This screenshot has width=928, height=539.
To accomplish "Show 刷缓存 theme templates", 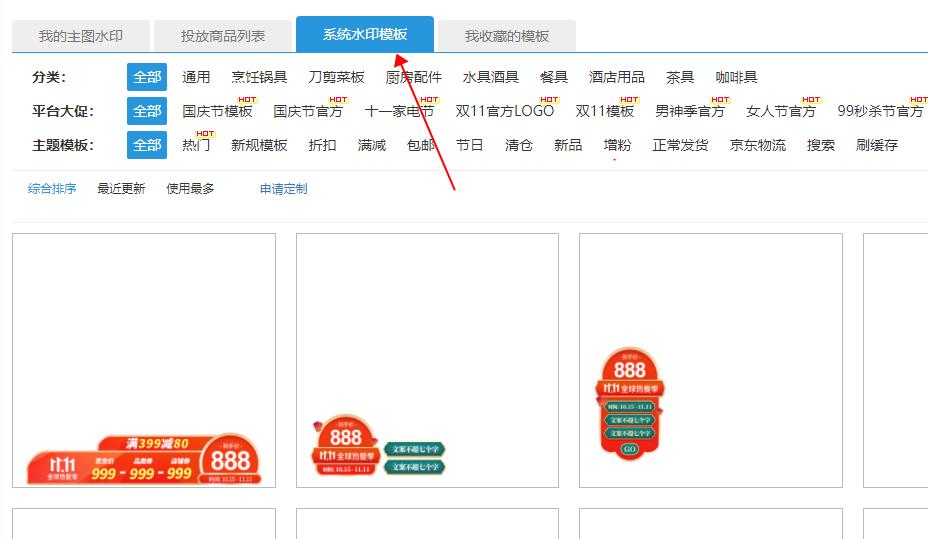I will [877, 145].
